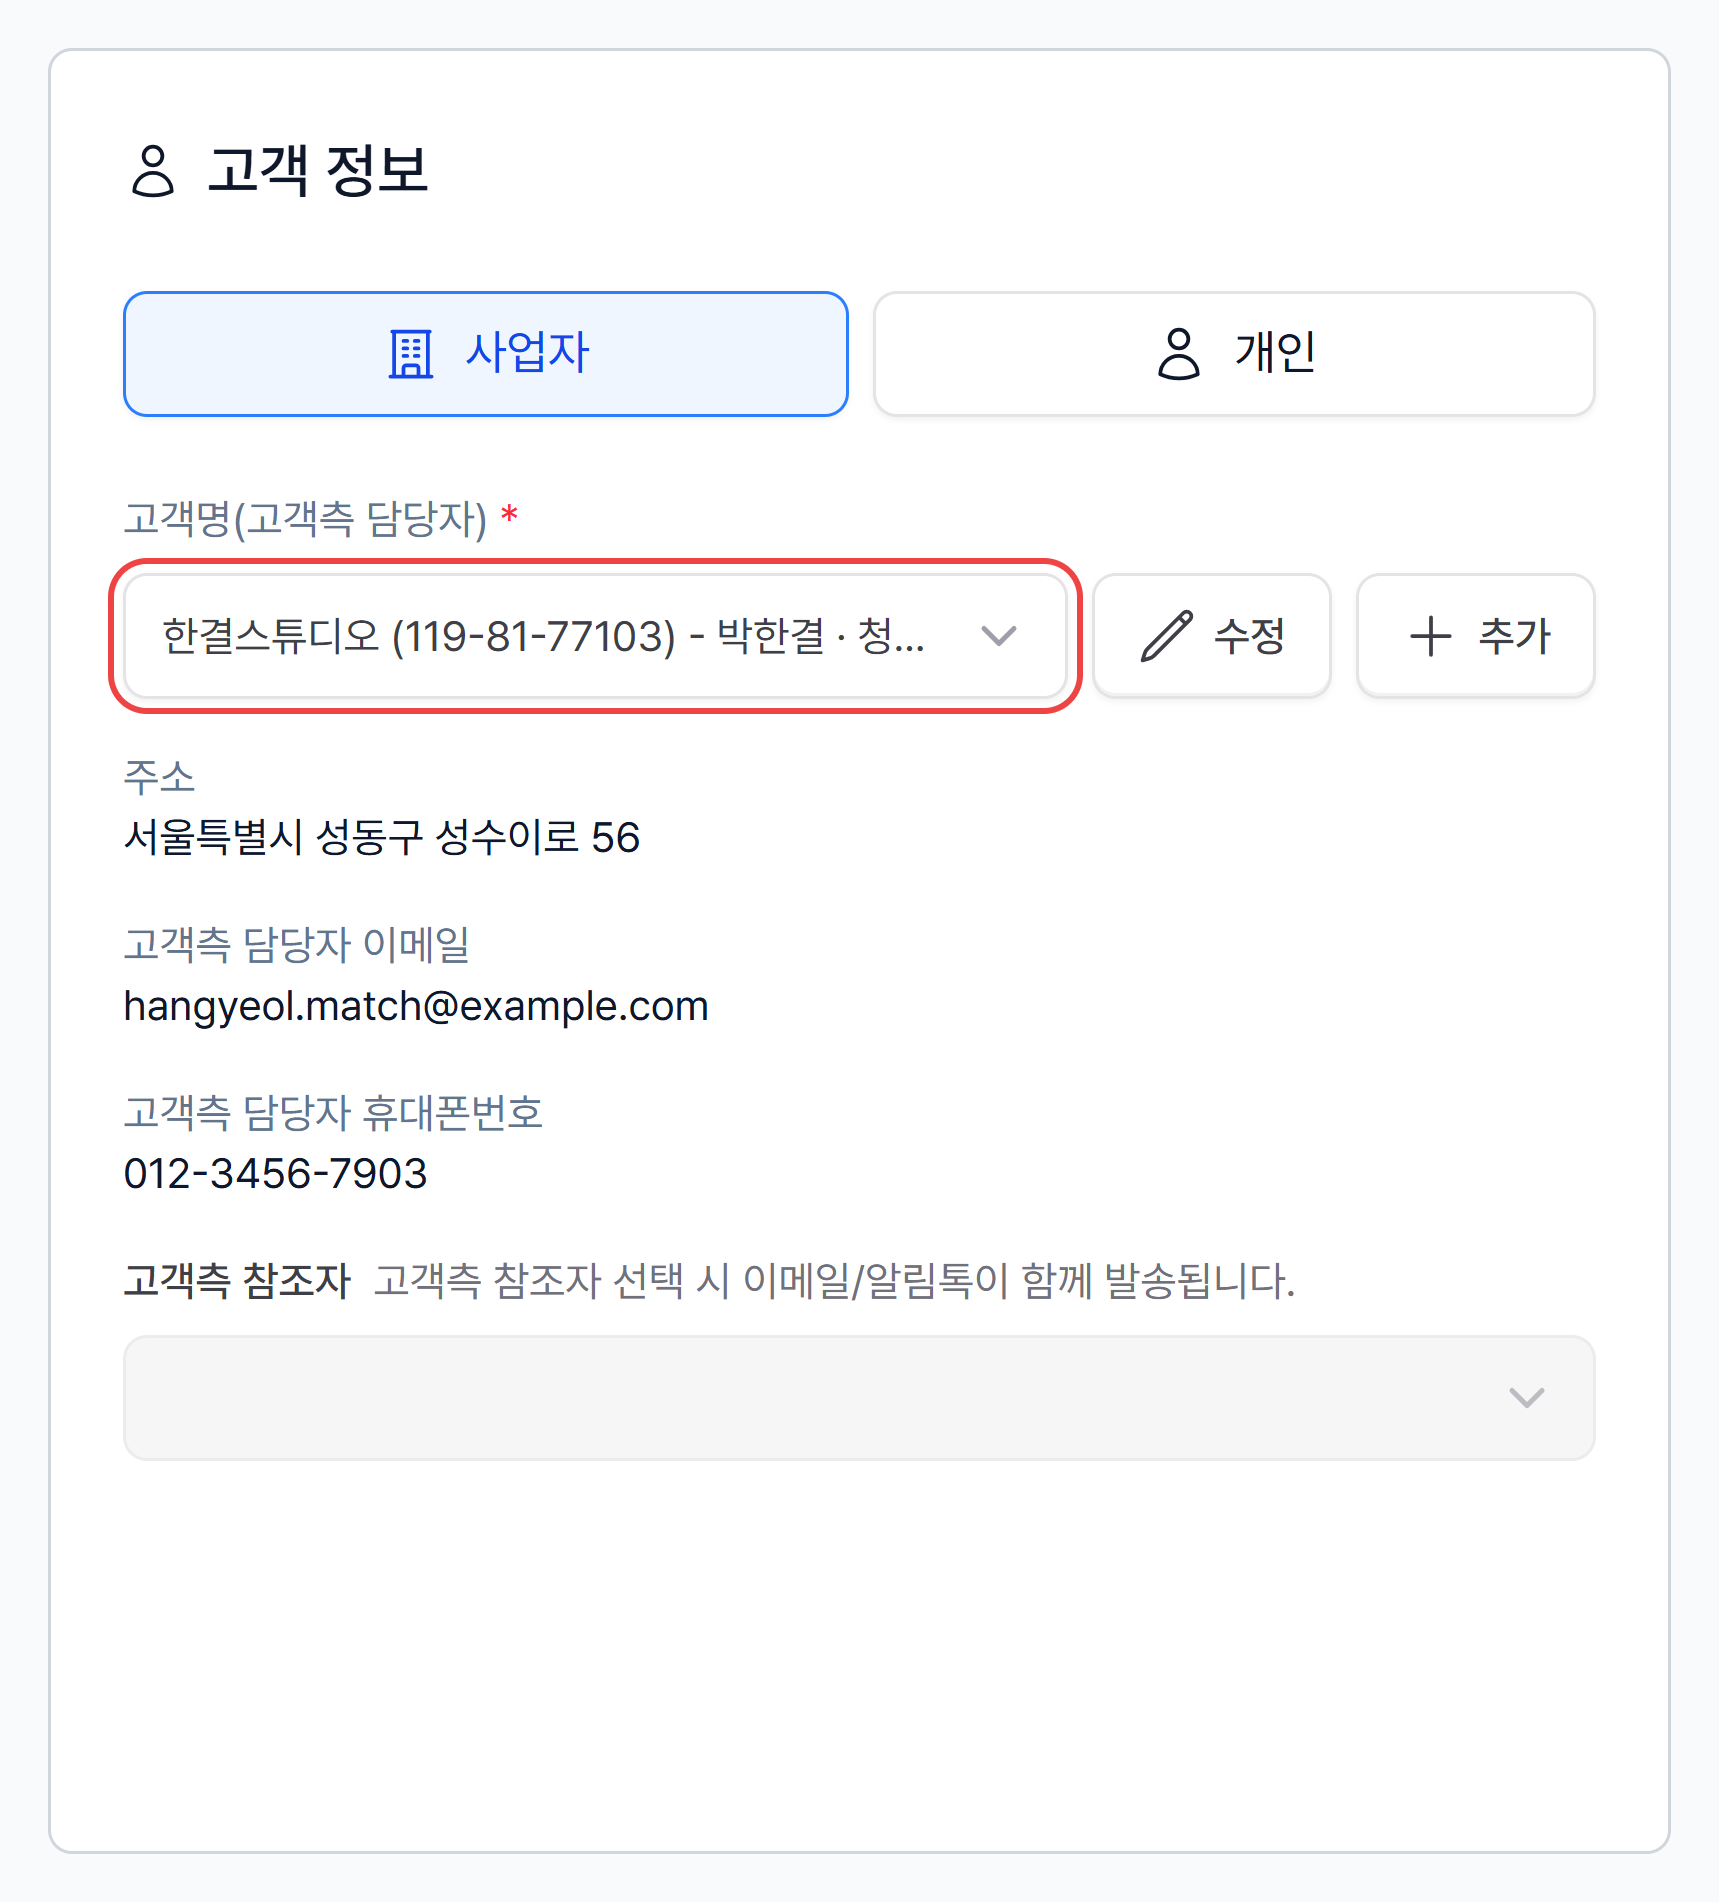Click the 고객측 참조자 bold label

237,1281
